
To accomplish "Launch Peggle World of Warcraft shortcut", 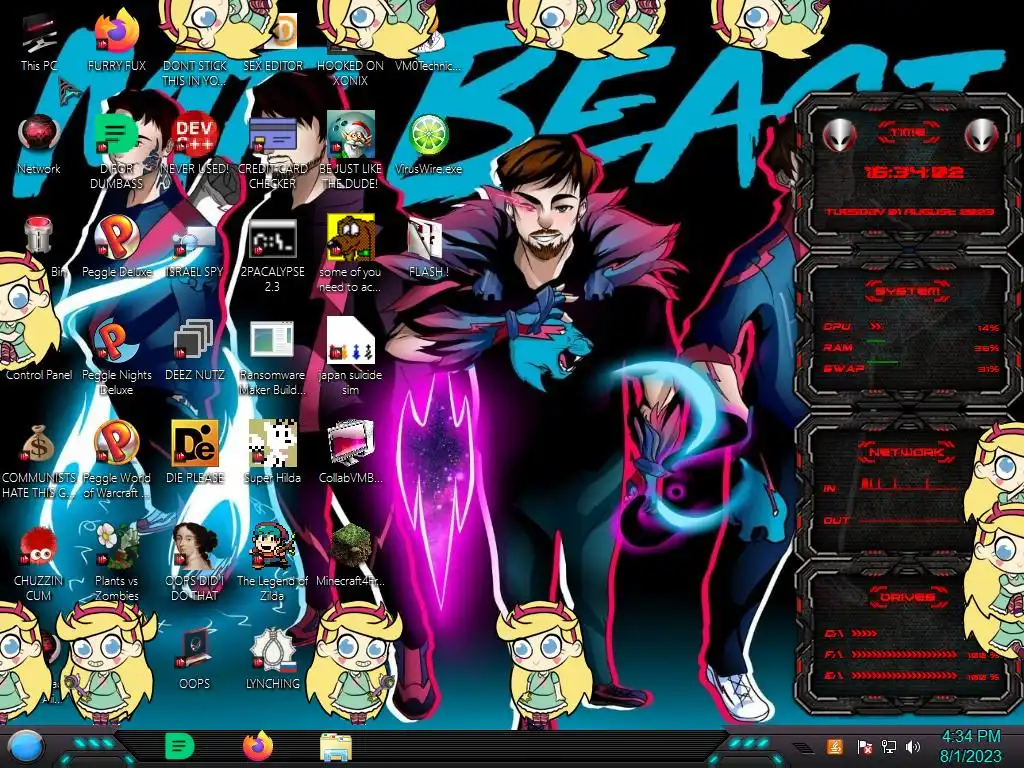I will coord(116,460).
